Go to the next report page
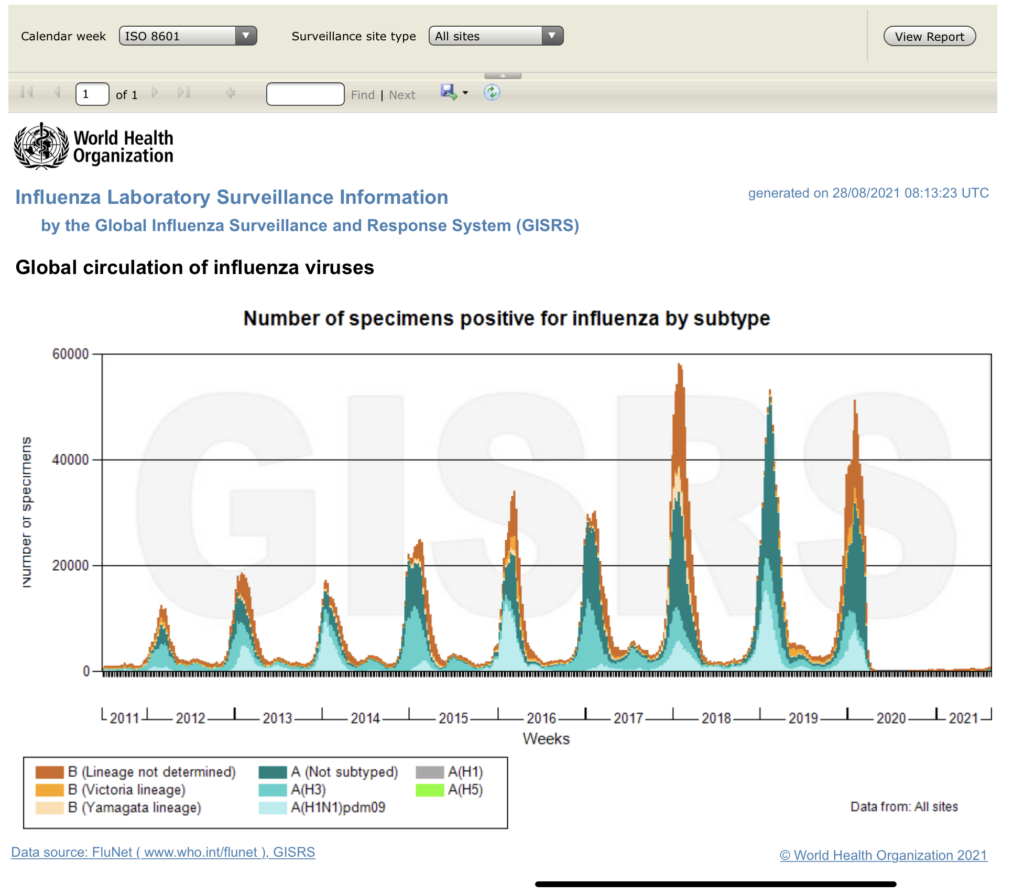Screen dimensions: 1024x895 click(x=155, y=93)
